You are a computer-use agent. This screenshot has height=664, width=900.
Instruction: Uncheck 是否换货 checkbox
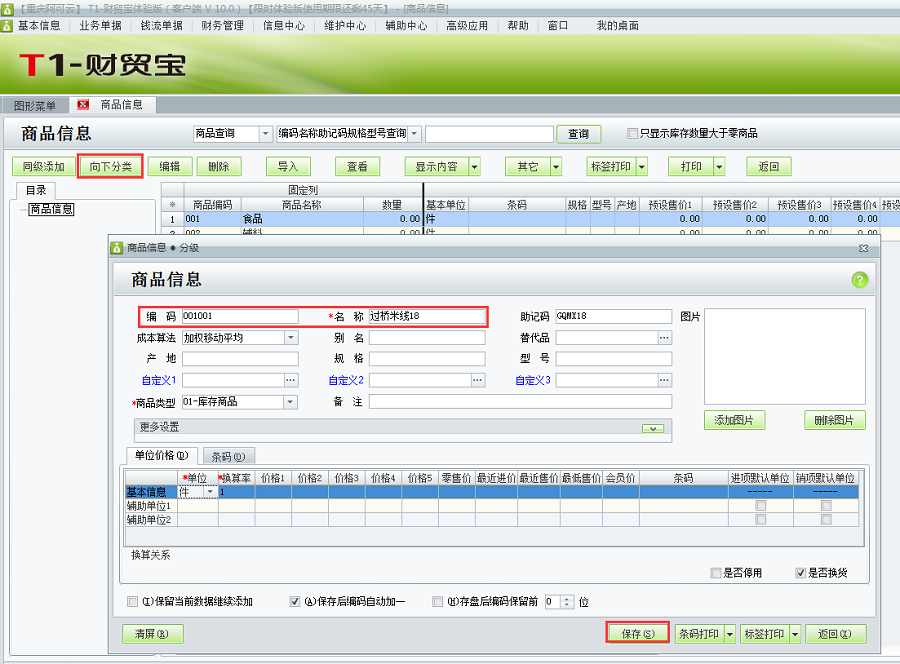pos(800,573)
